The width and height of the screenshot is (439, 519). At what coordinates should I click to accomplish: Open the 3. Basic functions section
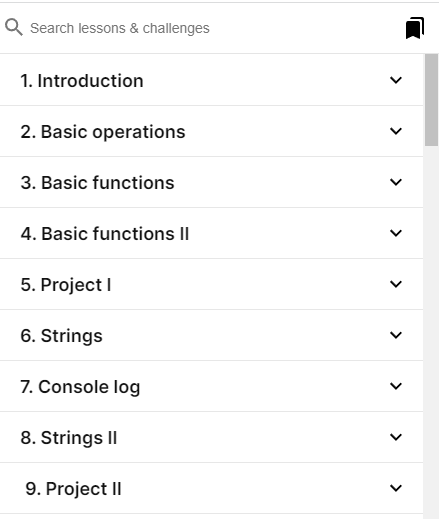(x=211, y=182)
